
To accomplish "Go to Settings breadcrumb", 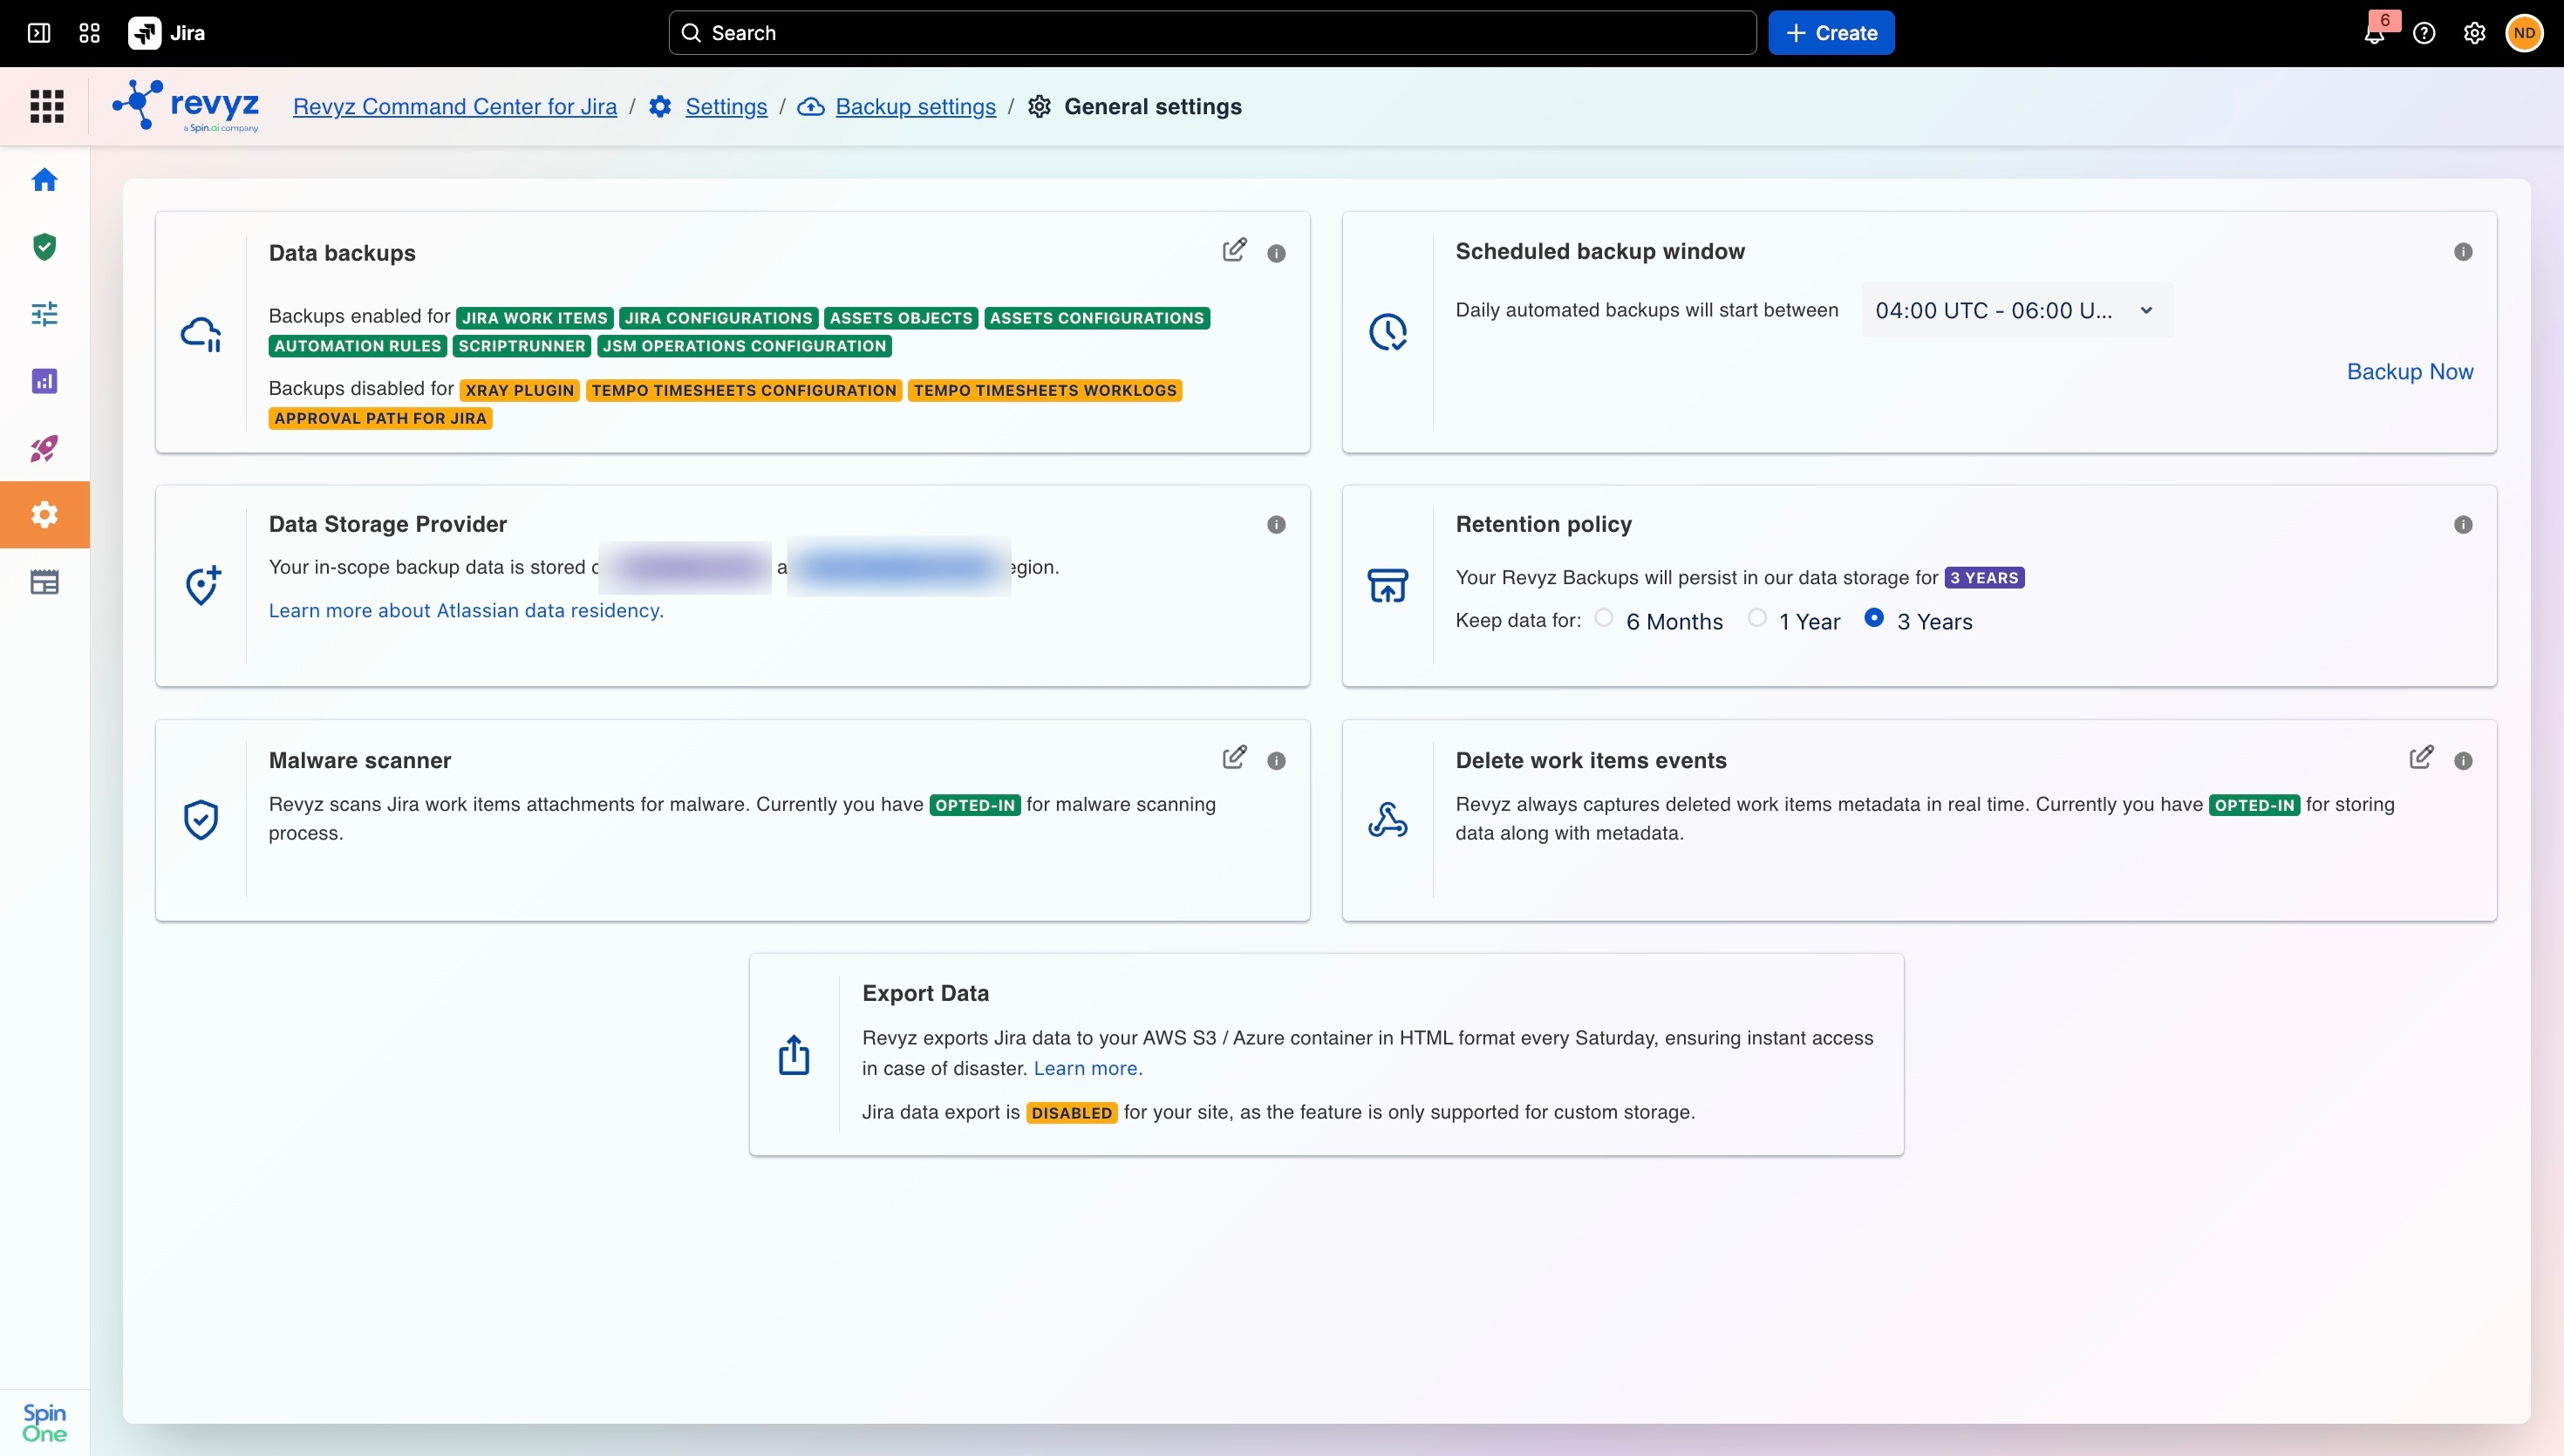I will (726, 106).
